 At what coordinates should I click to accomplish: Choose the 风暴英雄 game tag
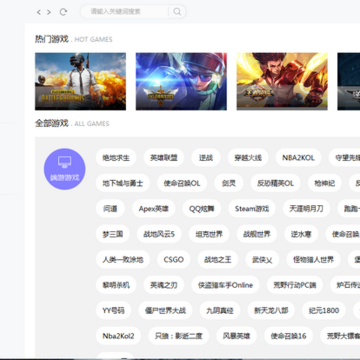237,336
